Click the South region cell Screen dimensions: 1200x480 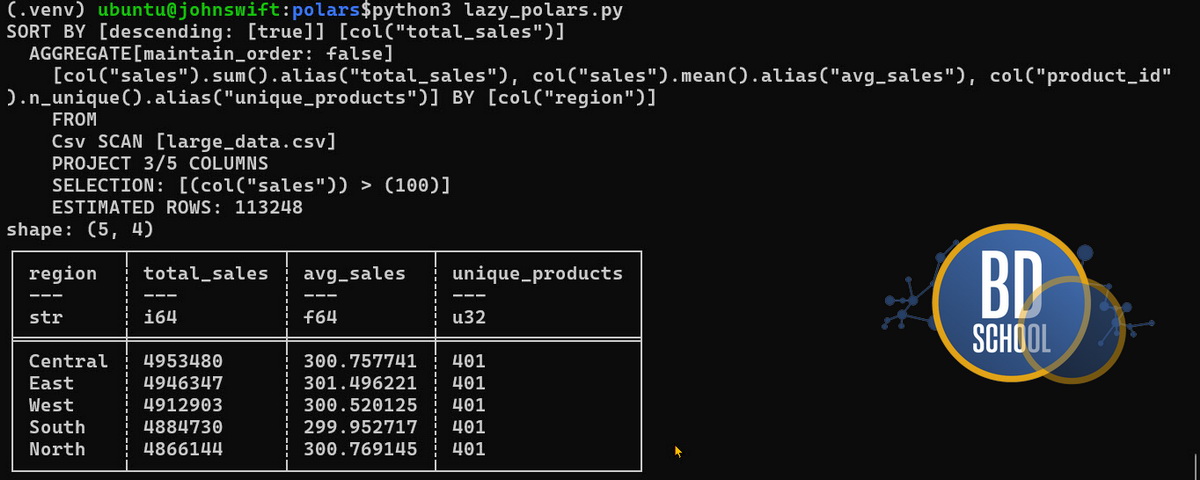57,427
